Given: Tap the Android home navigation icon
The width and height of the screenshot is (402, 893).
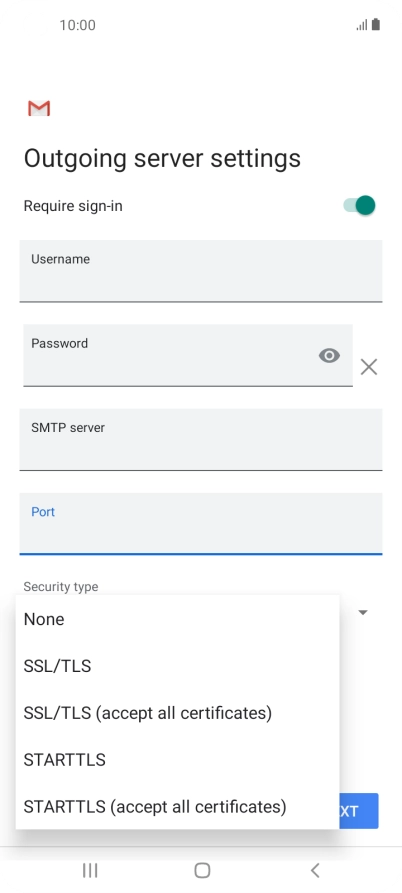Looking at the screenshot, I should pyautogui.click(x=202, y=870).
